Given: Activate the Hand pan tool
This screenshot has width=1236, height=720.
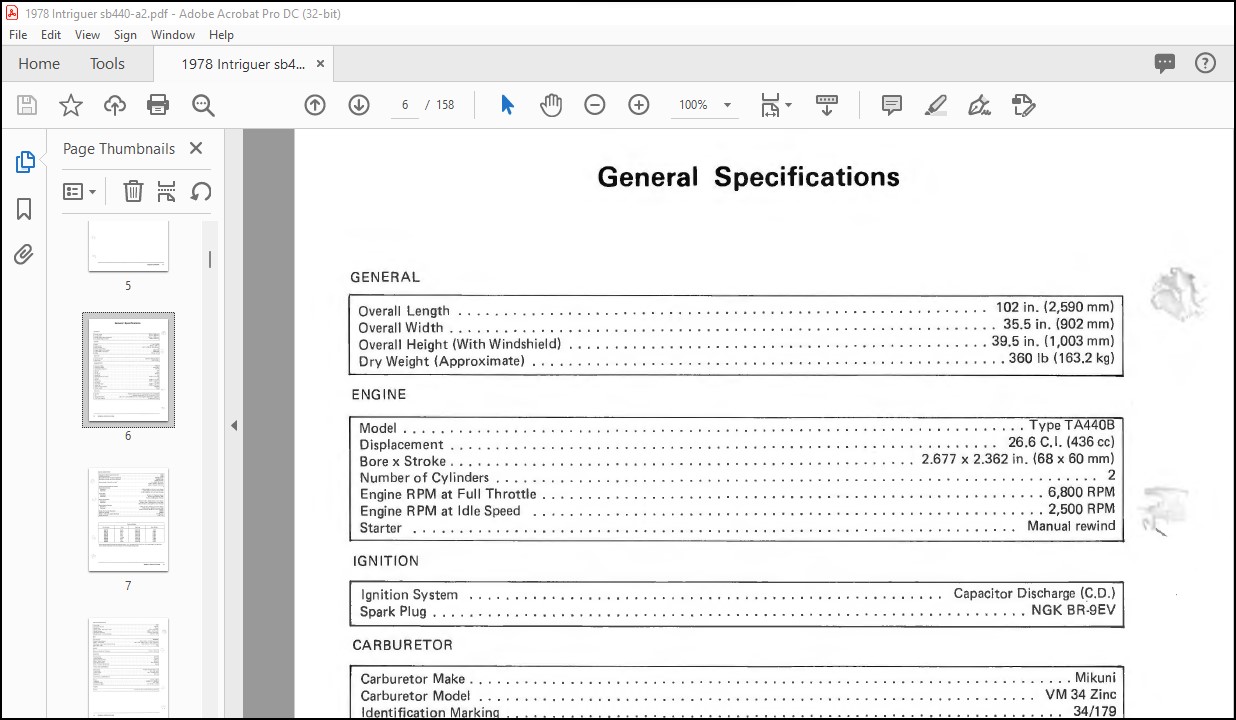Looking at the screenshot, I should coord(551,105).
